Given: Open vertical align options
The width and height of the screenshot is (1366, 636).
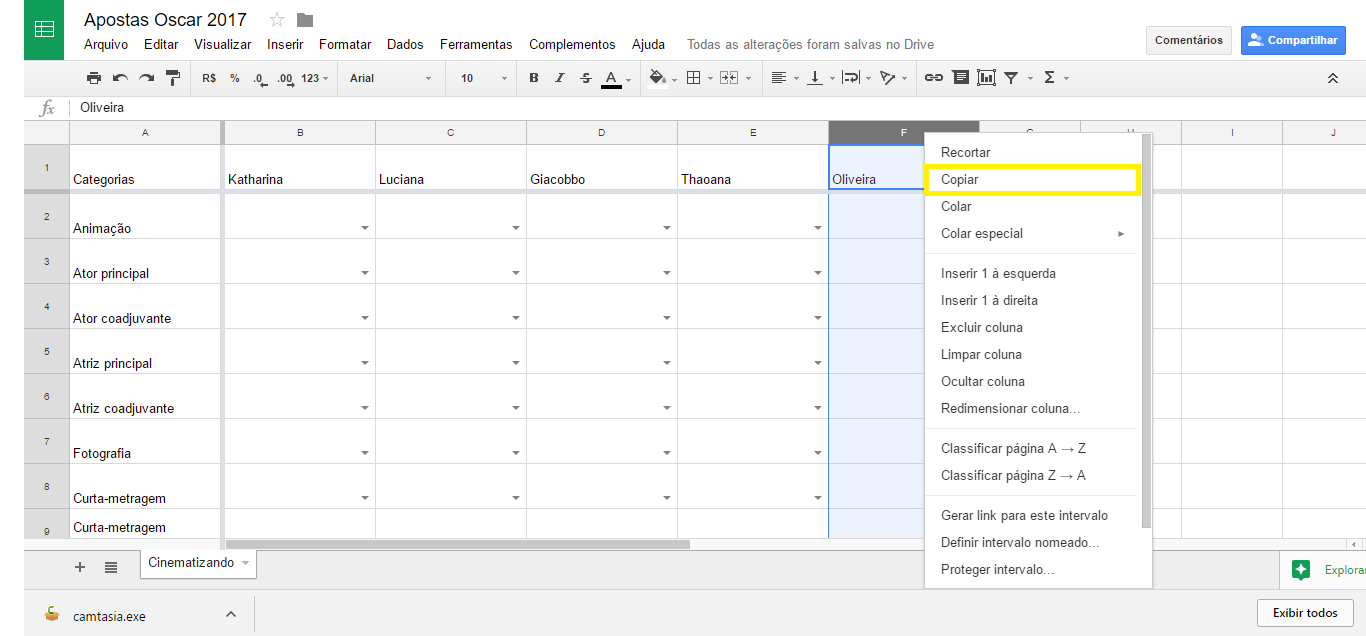Looking at the screenshot, I should pyautogui.click(x=815, y=78).
